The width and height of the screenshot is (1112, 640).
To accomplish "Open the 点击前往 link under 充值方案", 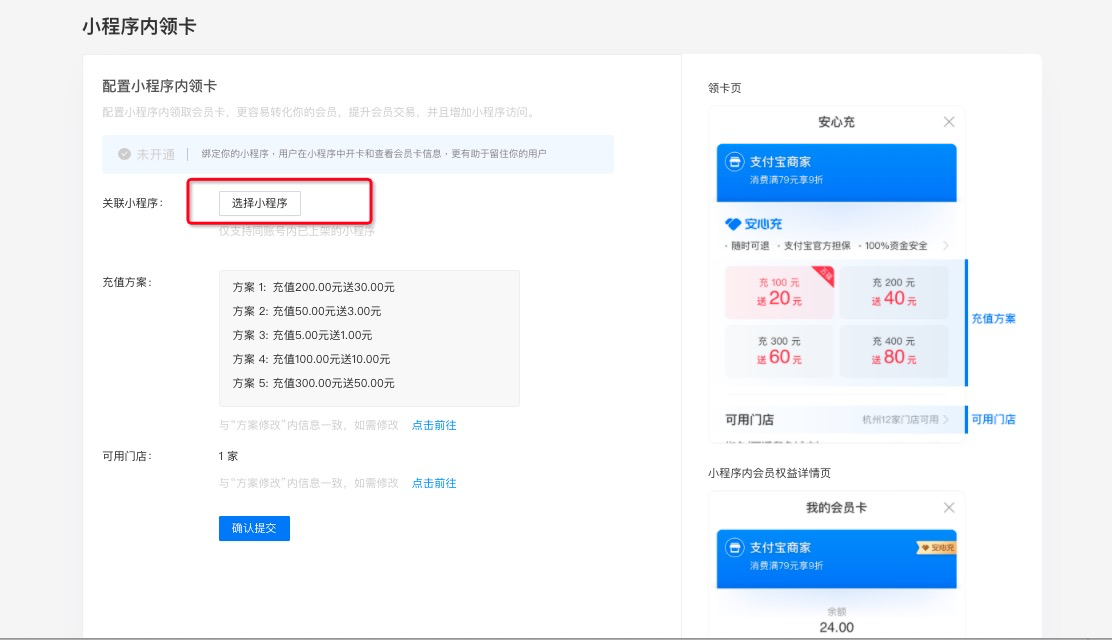I will pos(434,425).
